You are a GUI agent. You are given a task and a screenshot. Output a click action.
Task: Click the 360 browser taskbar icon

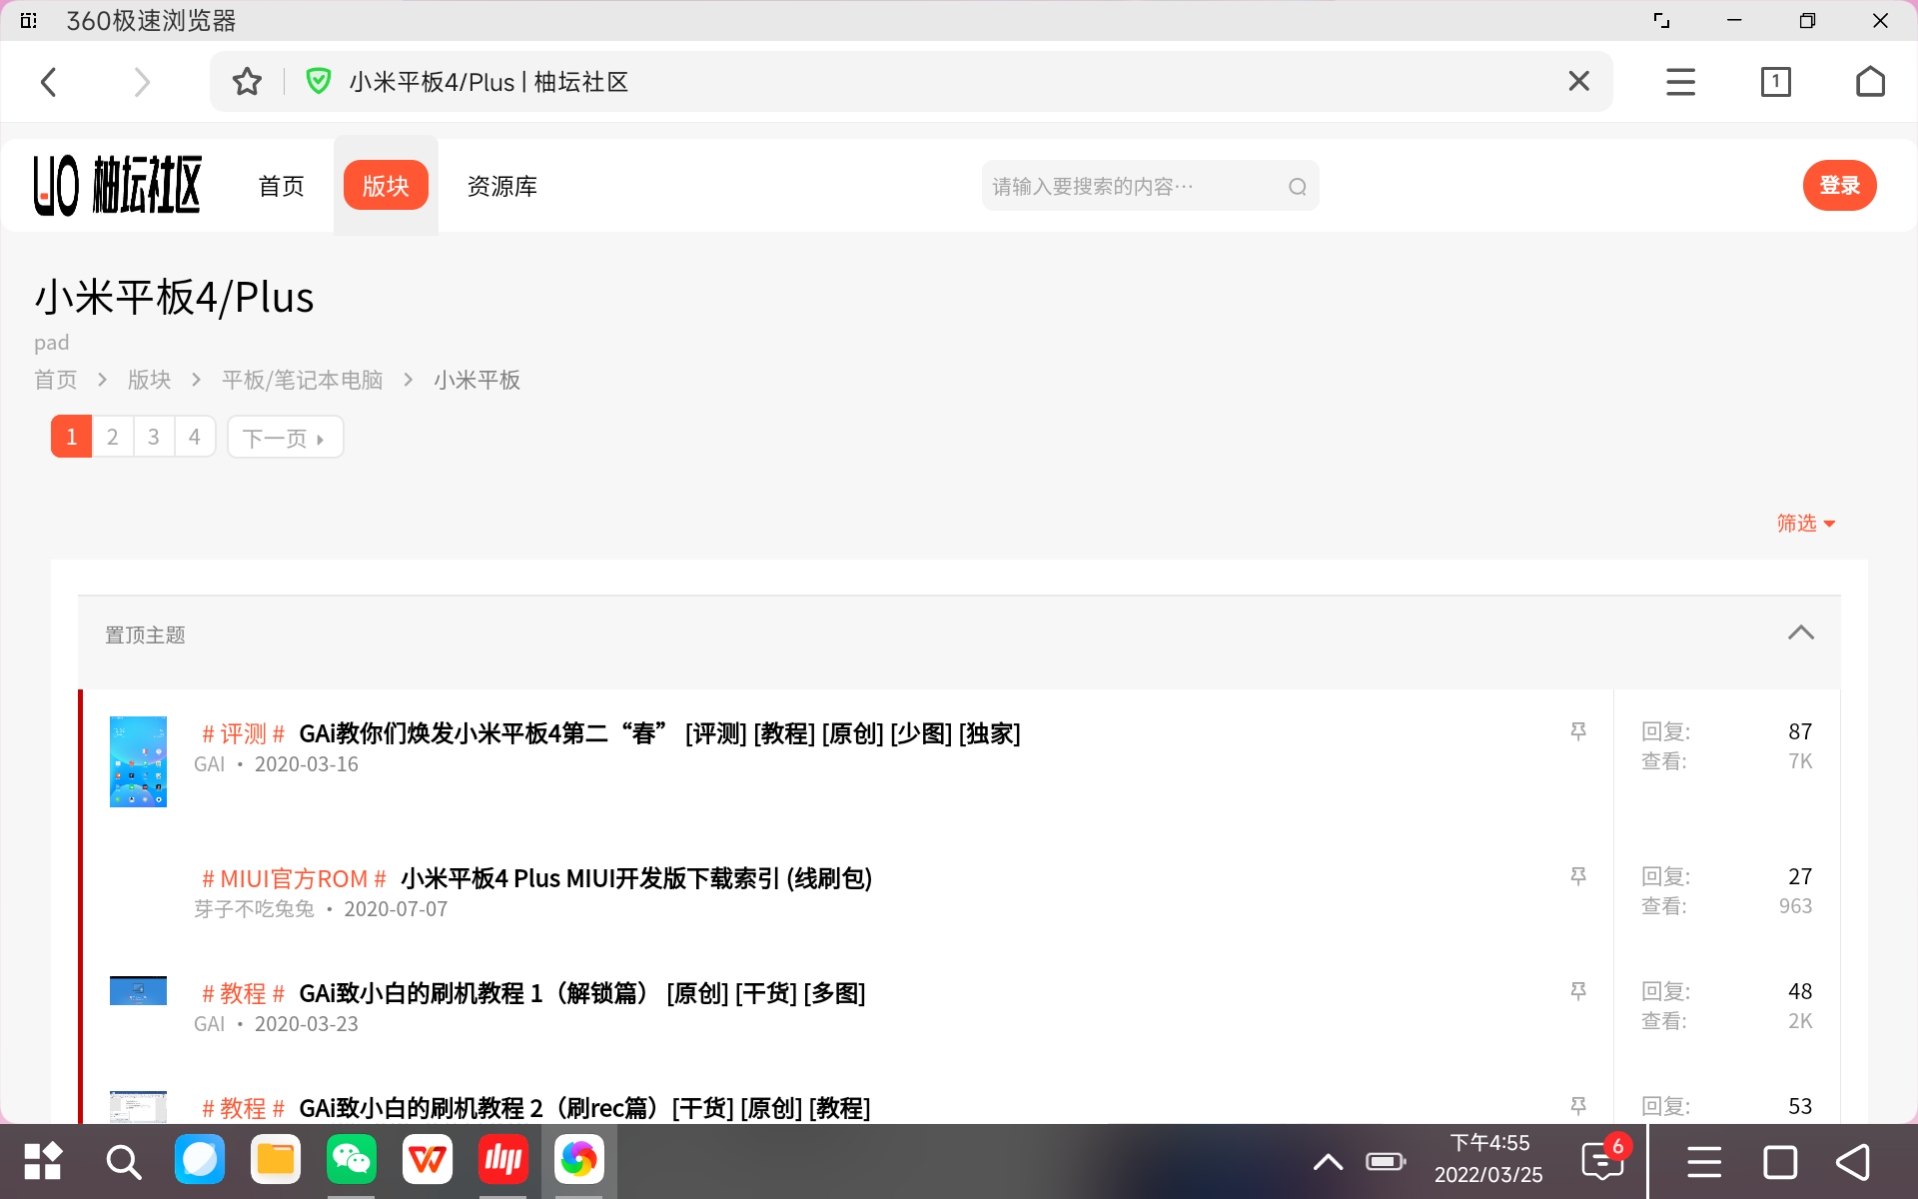point(579,1160)
